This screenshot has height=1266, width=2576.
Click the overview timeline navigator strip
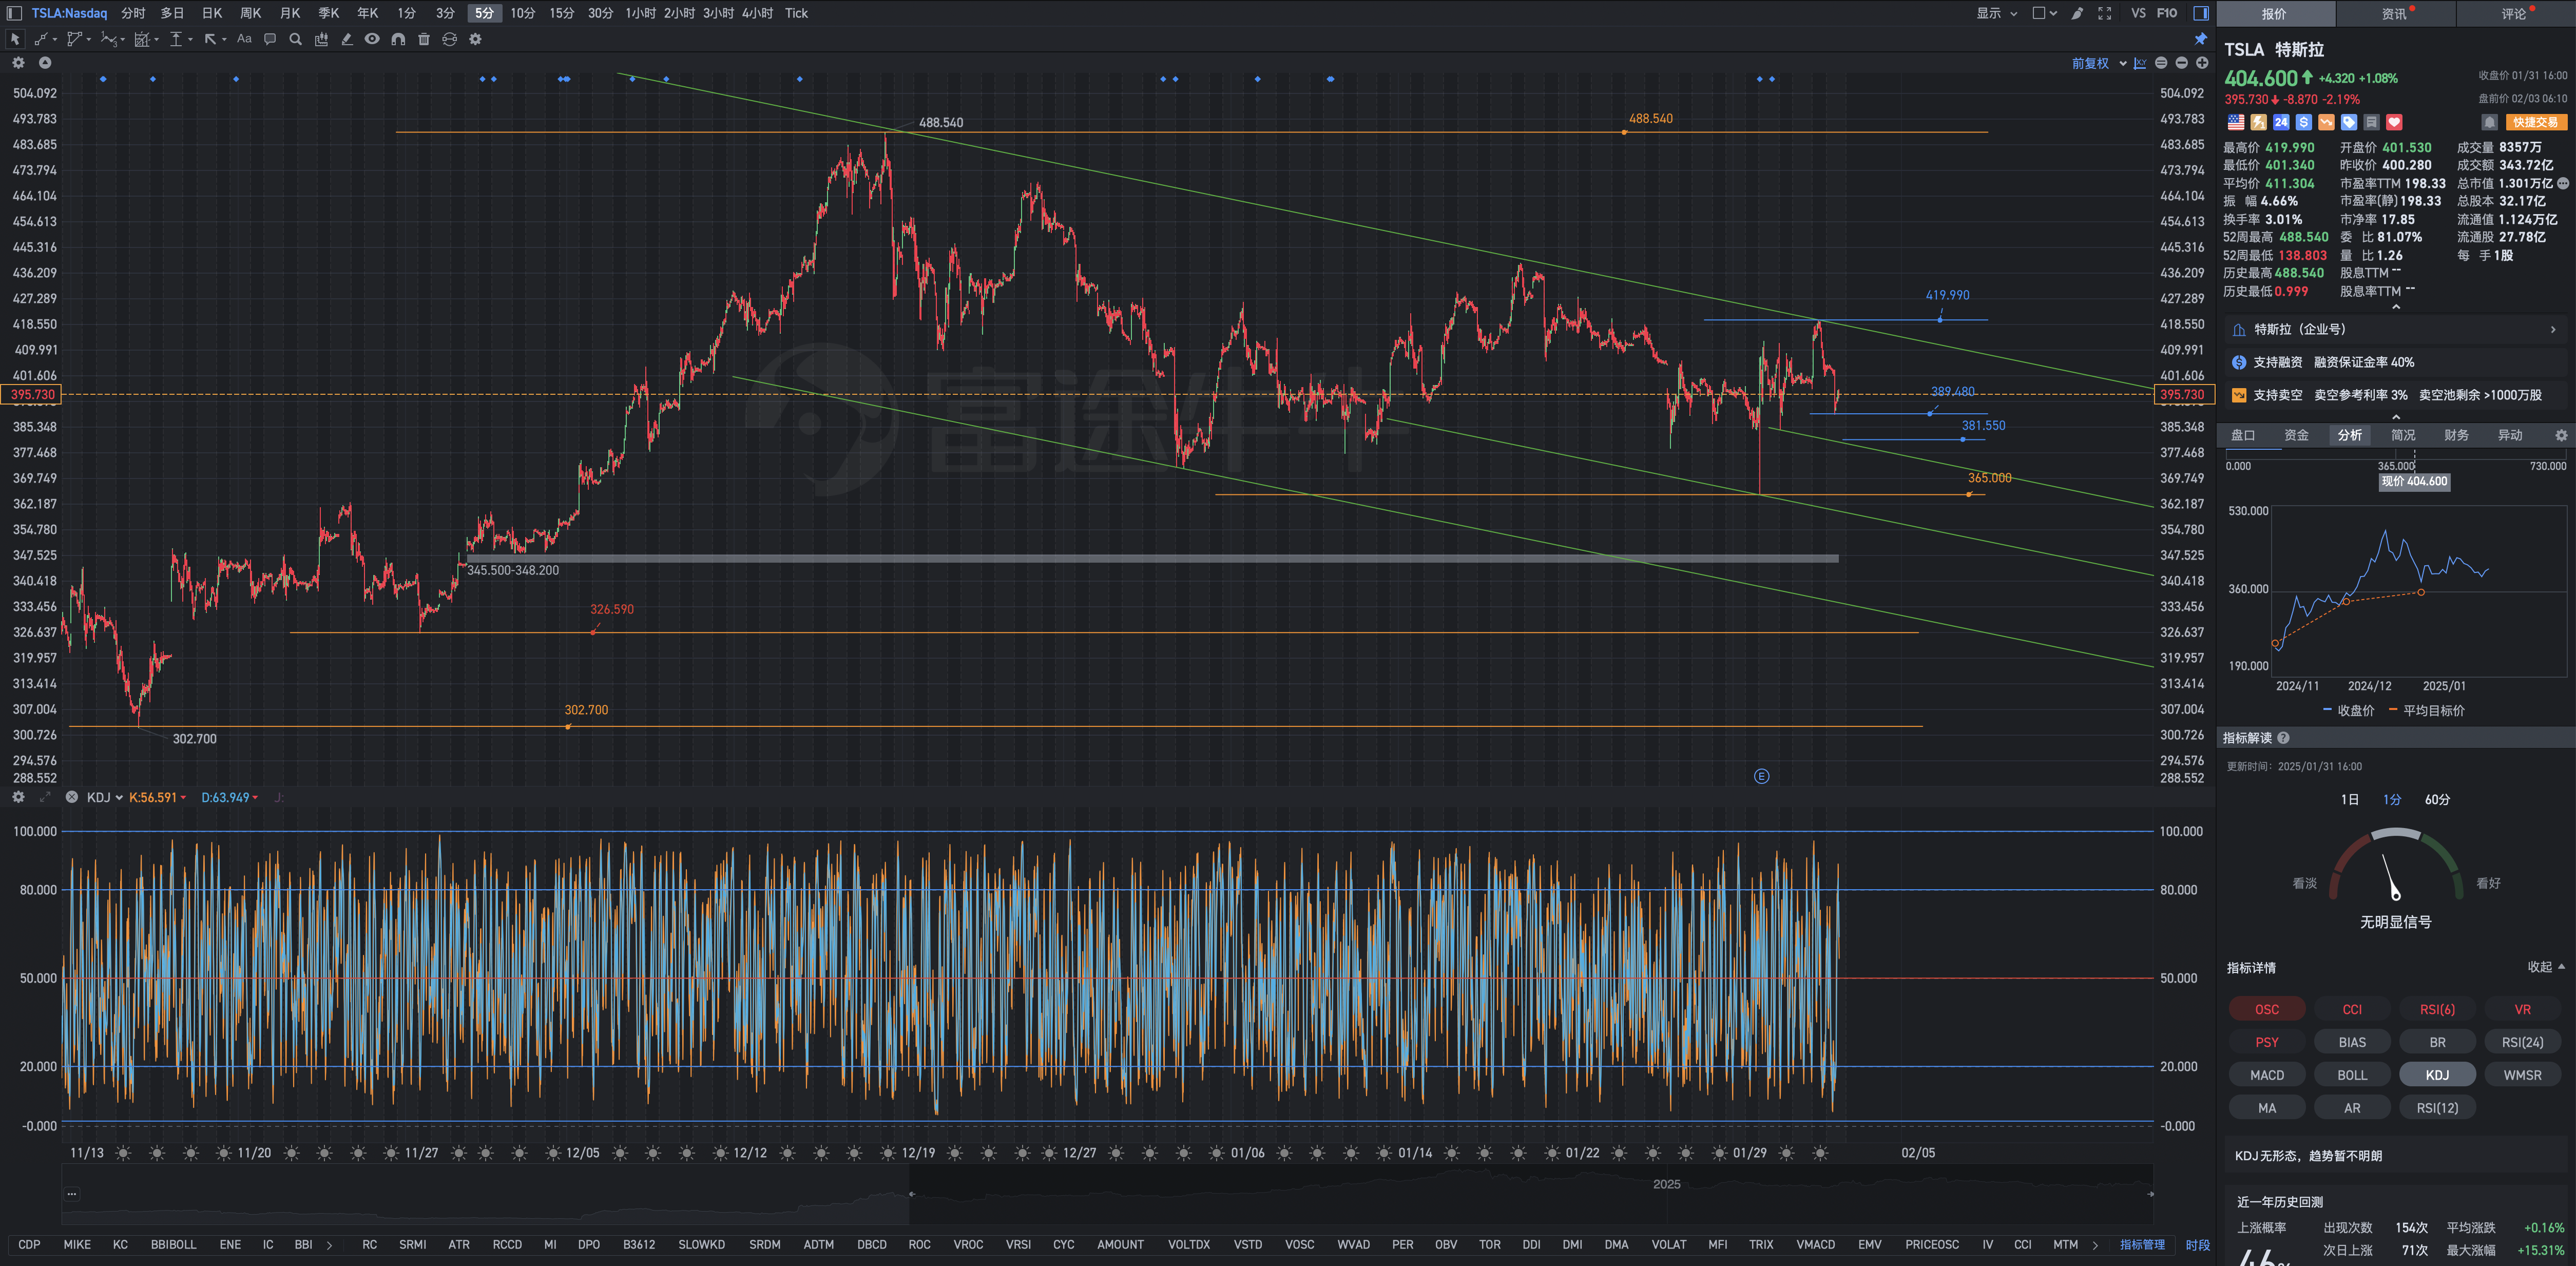point(1107,1194)
